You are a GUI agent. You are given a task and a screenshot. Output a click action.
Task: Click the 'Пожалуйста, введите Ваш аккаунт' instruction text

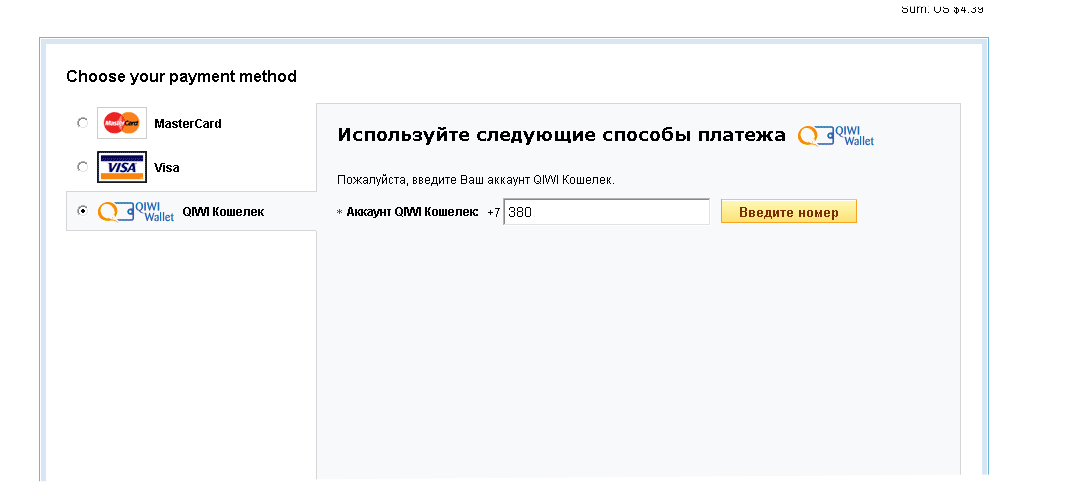tap(476, 180)
